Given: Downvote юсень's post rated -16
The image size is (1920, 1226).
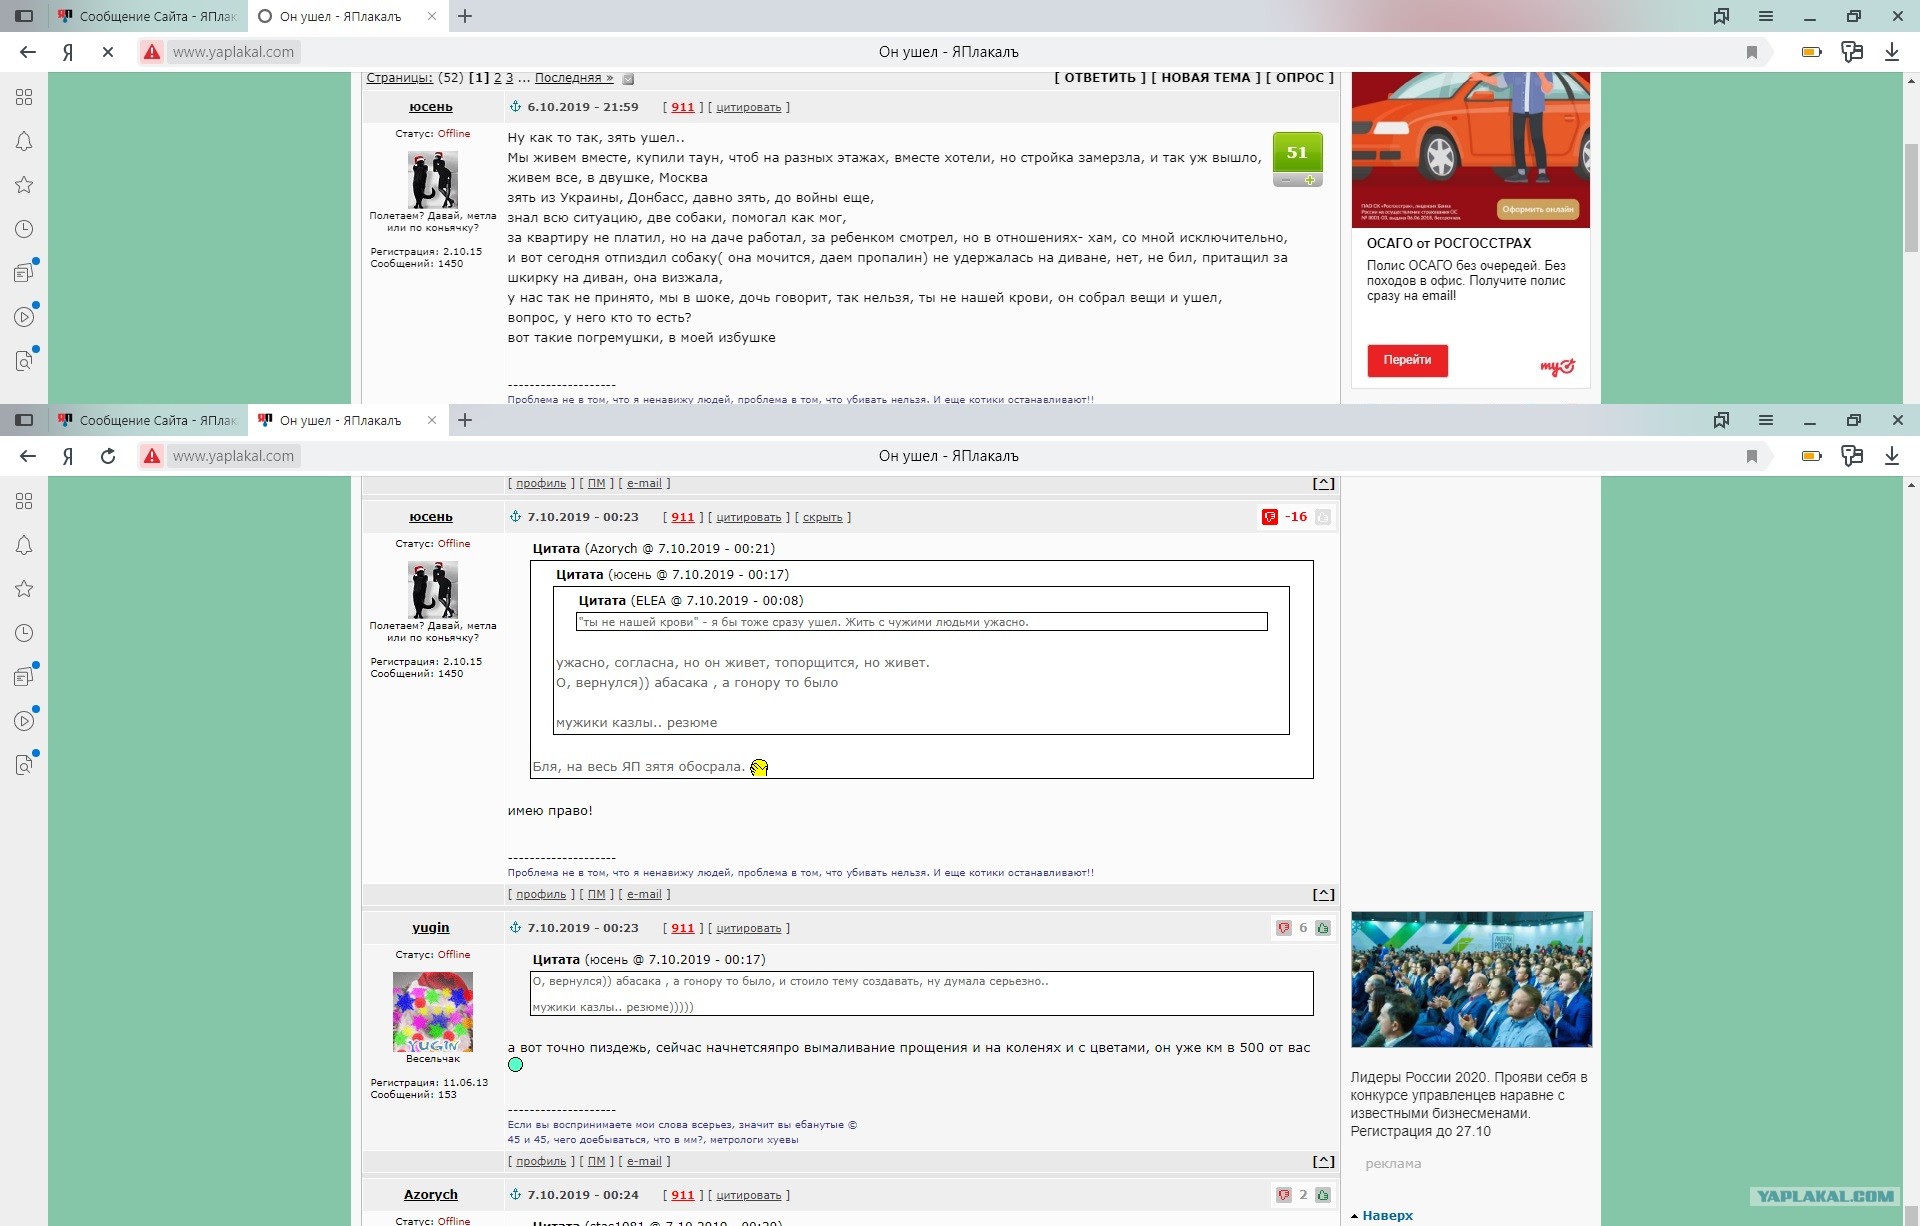Looking at the screenshot, I should pos(1270,517).
